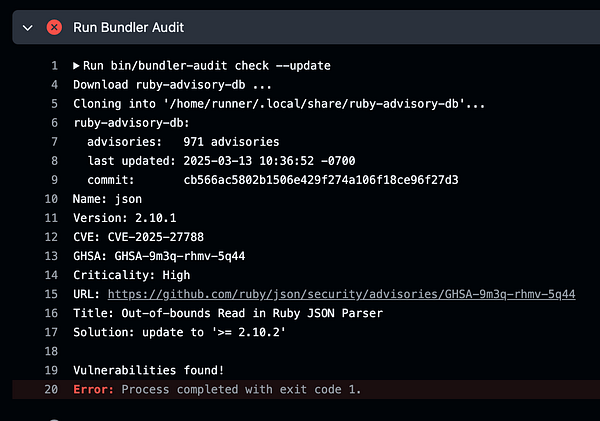
Task: Click 'Download ruby-advisory-db ...' line
Action: point(172,85)
